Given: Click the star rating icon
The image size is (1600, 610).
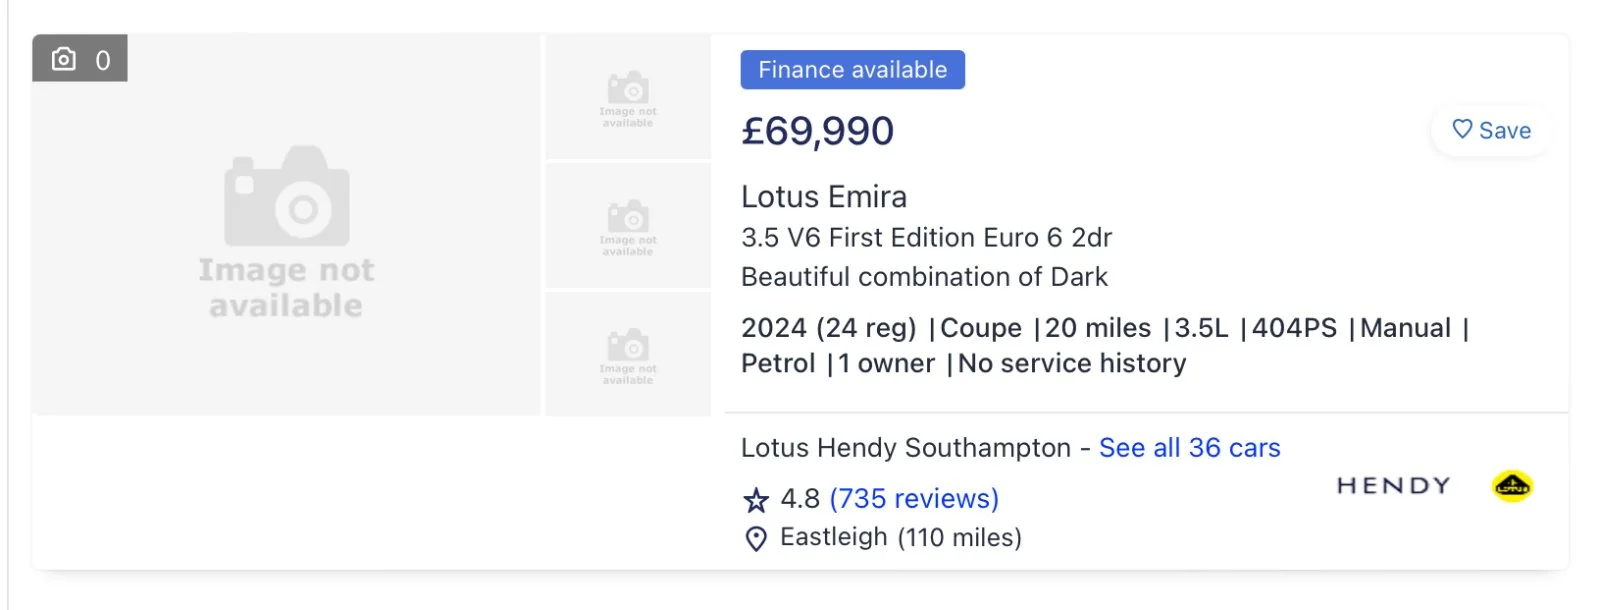Looking at the screenshot, I should click(756, 499).
